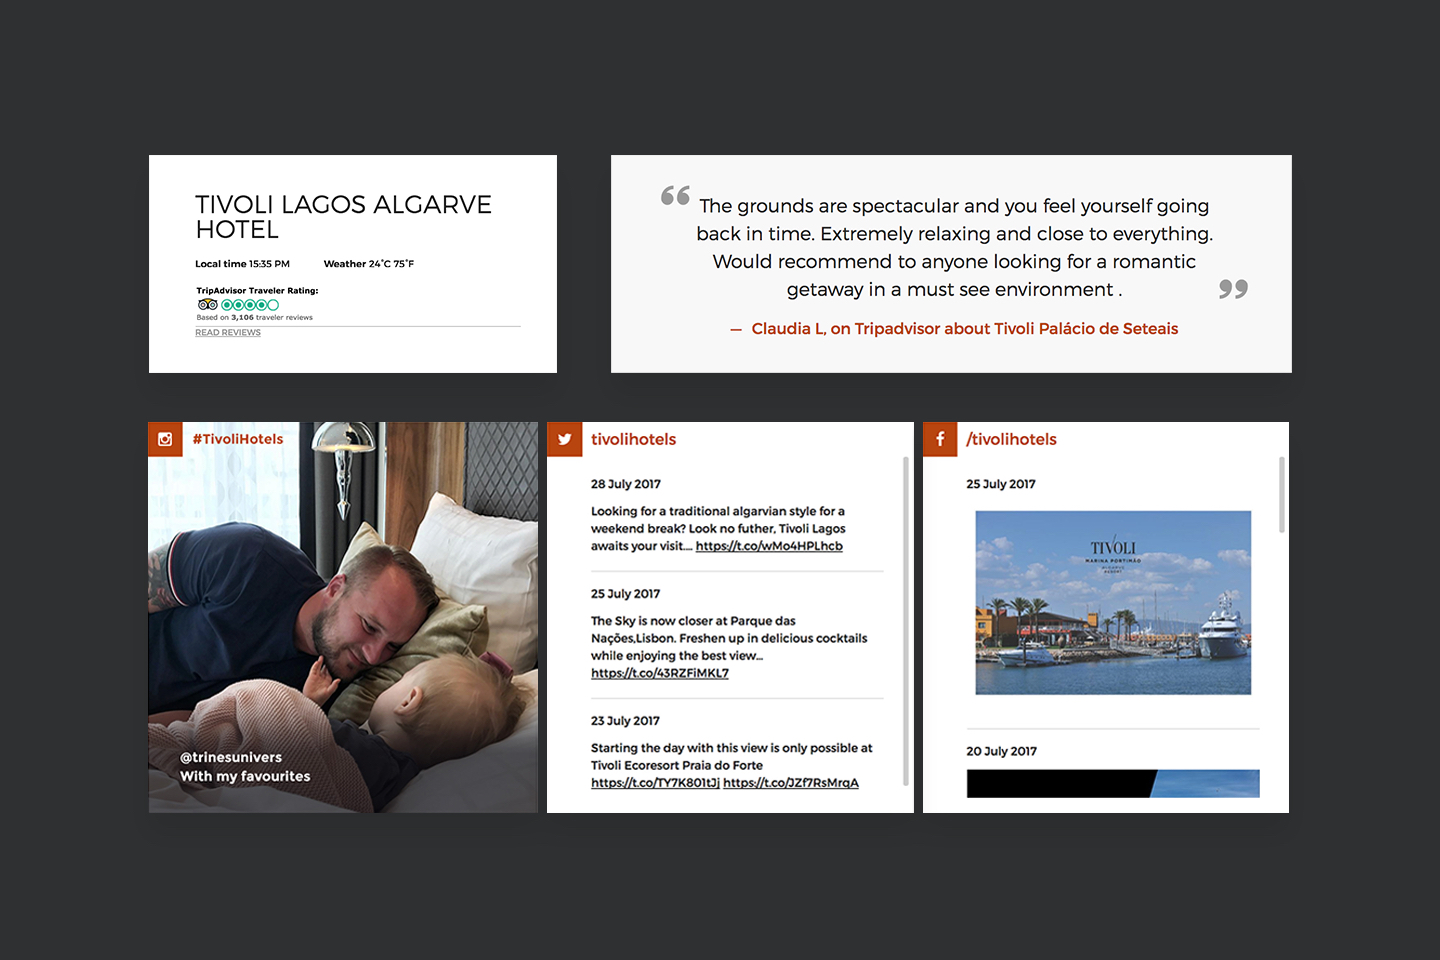Image resolution: width=1440 pixels, height=960 pixels.
Task: Click the TIVOLI LAGOS ALGARVE HOTEL title
Action: pyautogui.click(x=343, y=217)
